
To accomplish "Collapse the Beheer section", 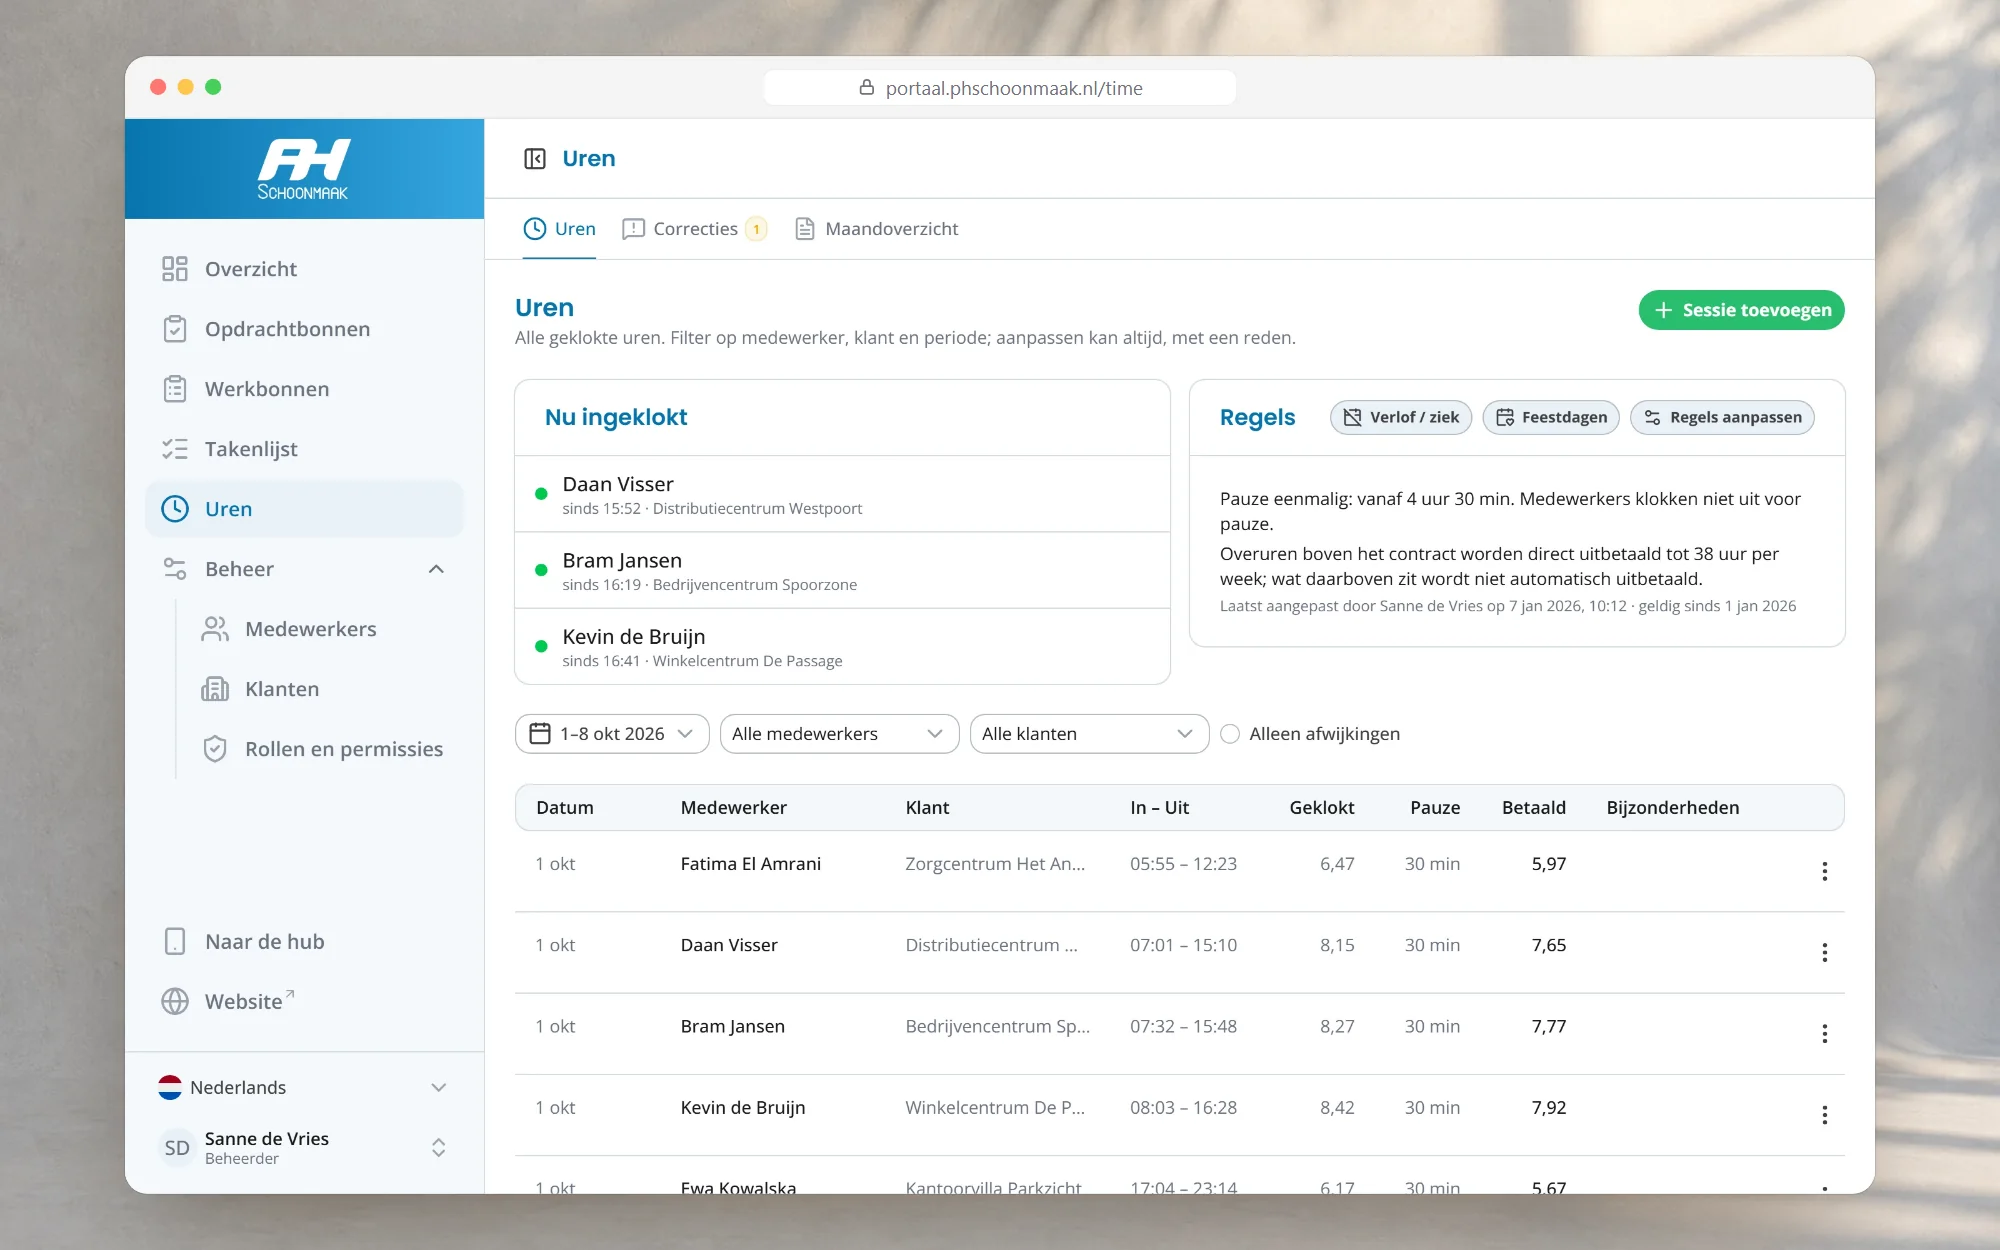I will pos(305,569).
